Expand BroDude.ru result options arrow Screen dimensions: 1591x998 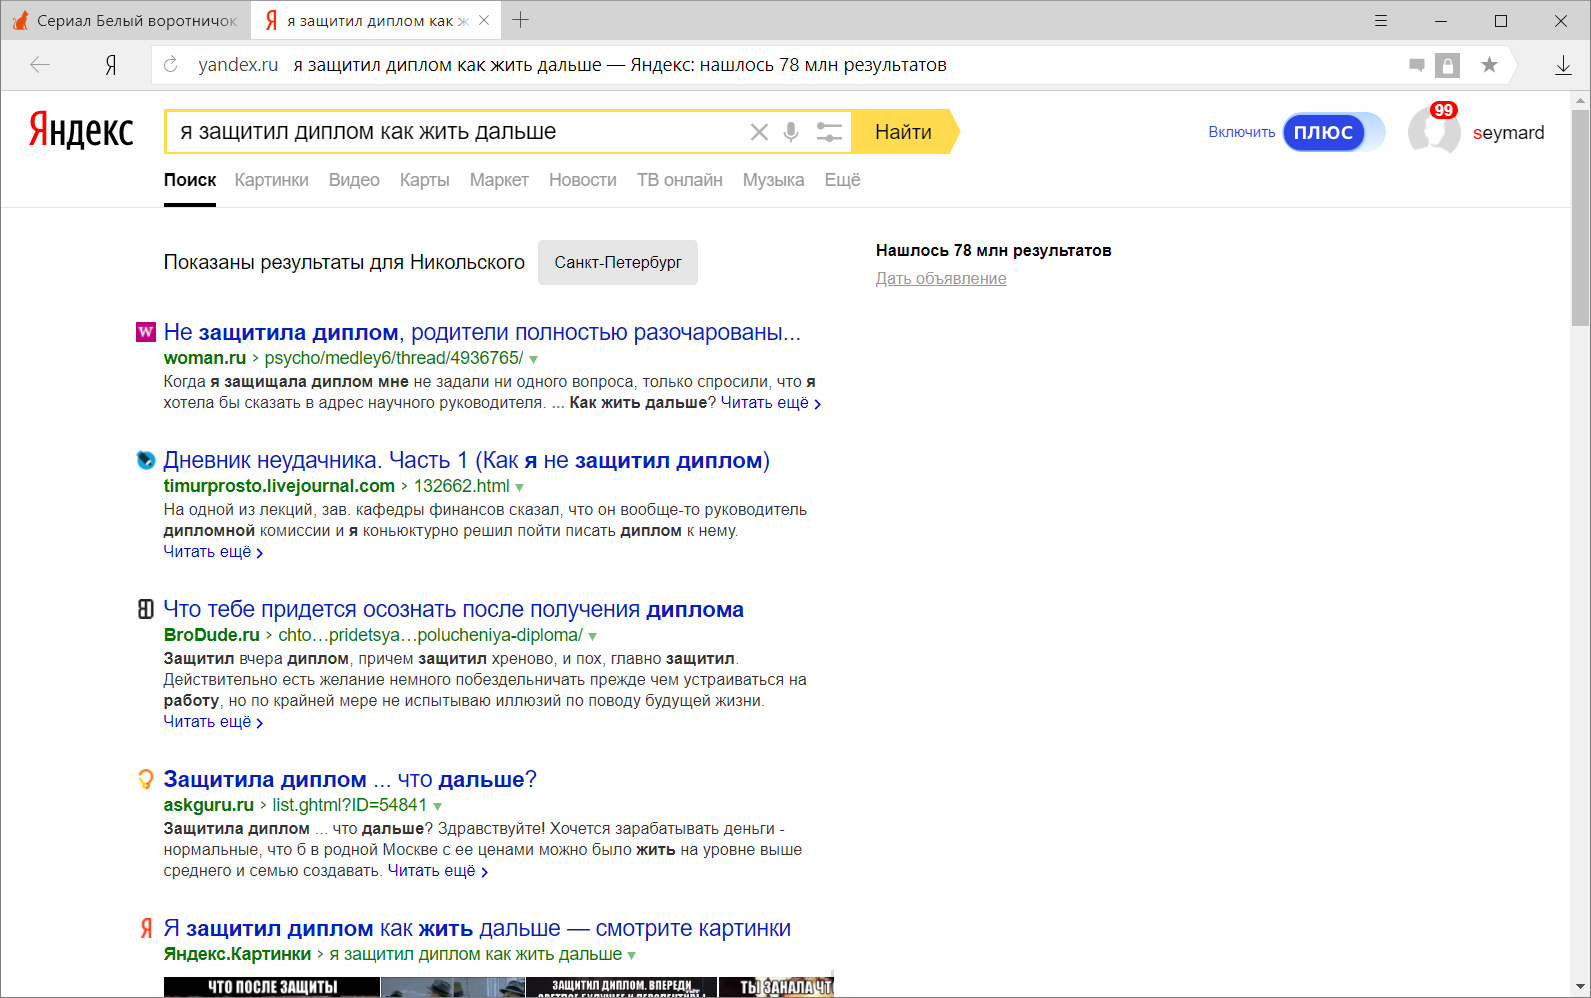pyautogui.click(x=592, y=636)
